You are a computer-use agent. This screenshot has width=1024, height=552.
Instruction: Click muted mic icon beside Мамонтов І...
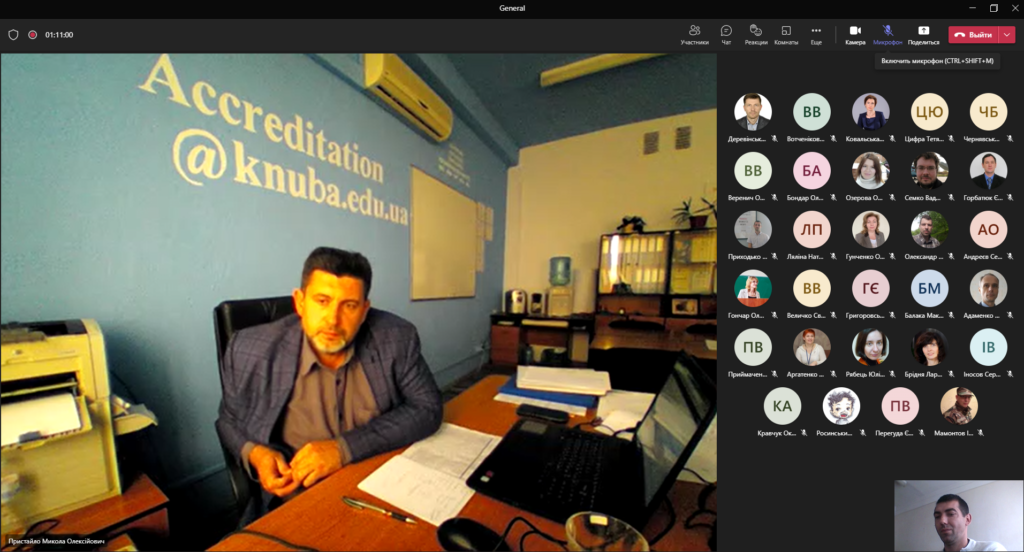[x=980, y=432]
